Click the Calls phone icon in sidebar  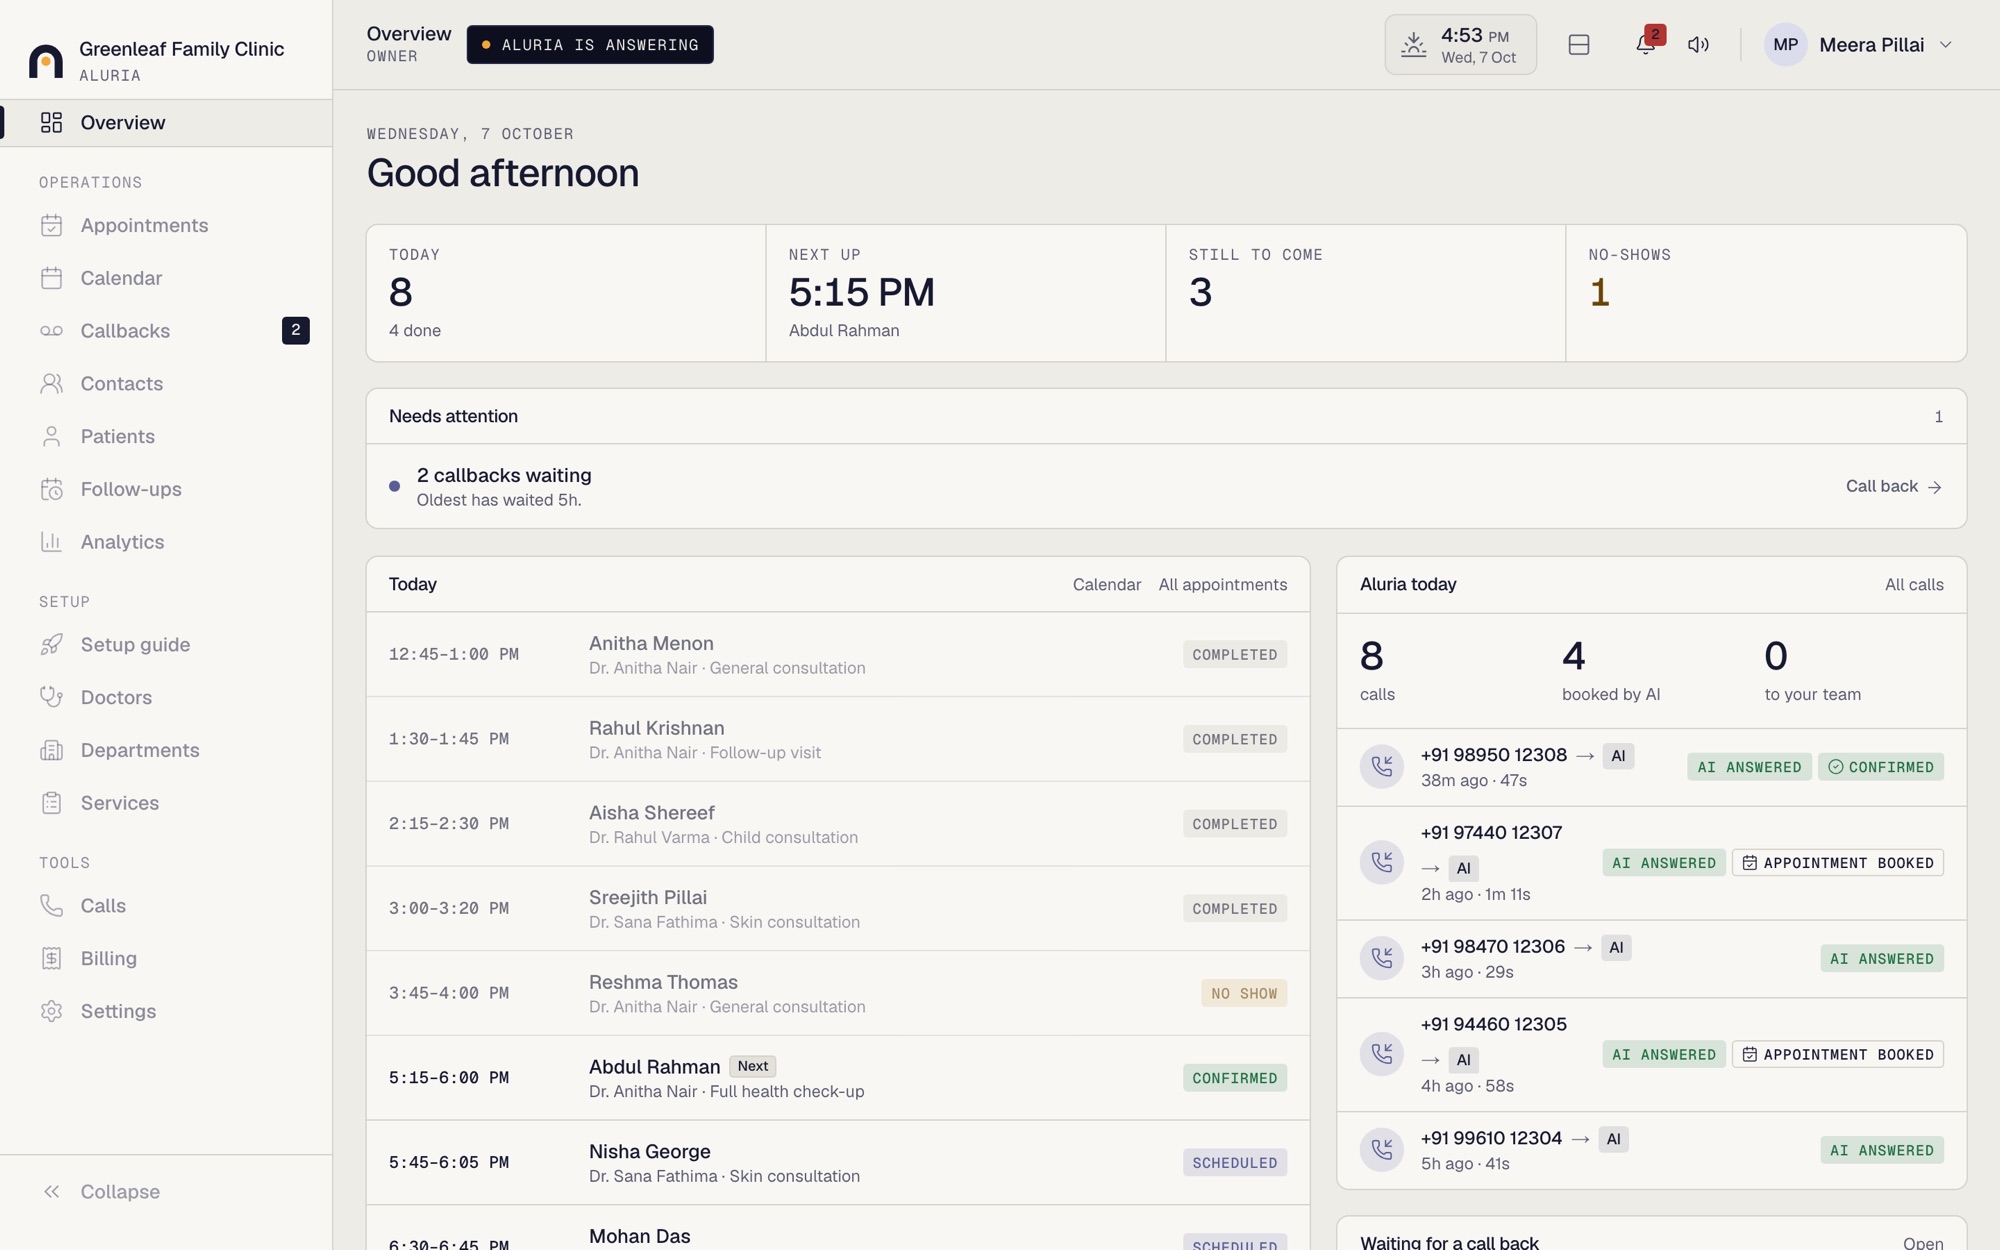tap(52, 906)
